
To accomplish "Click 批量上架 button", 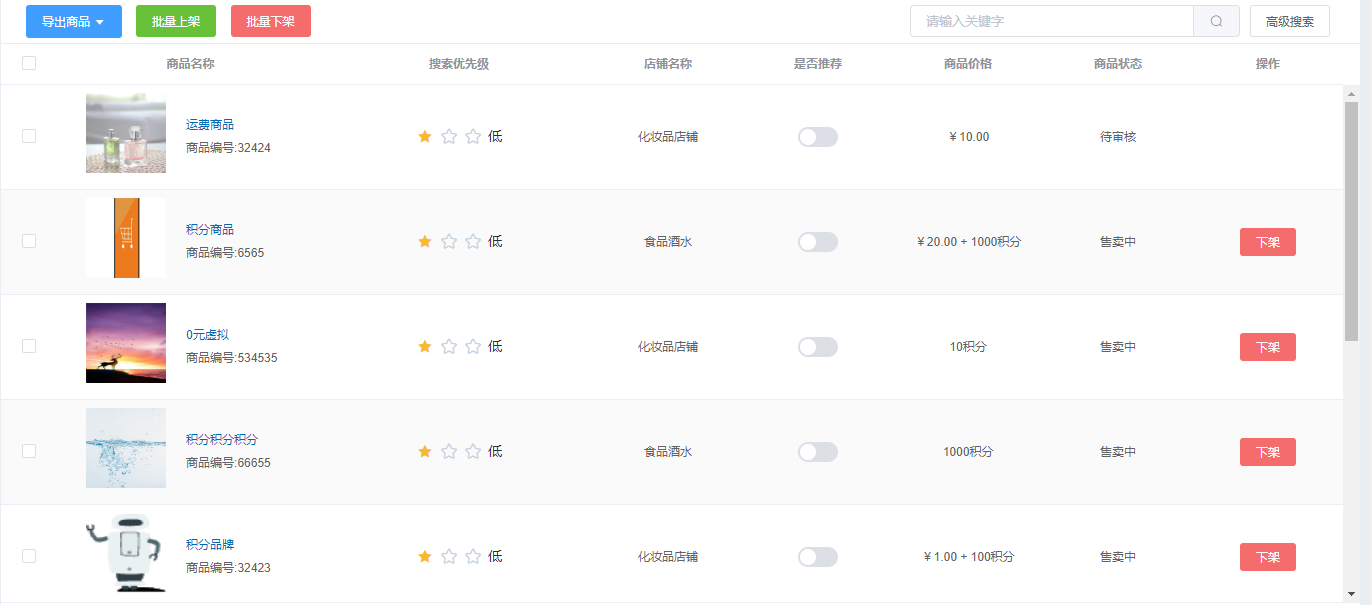I will pos(176,21).
